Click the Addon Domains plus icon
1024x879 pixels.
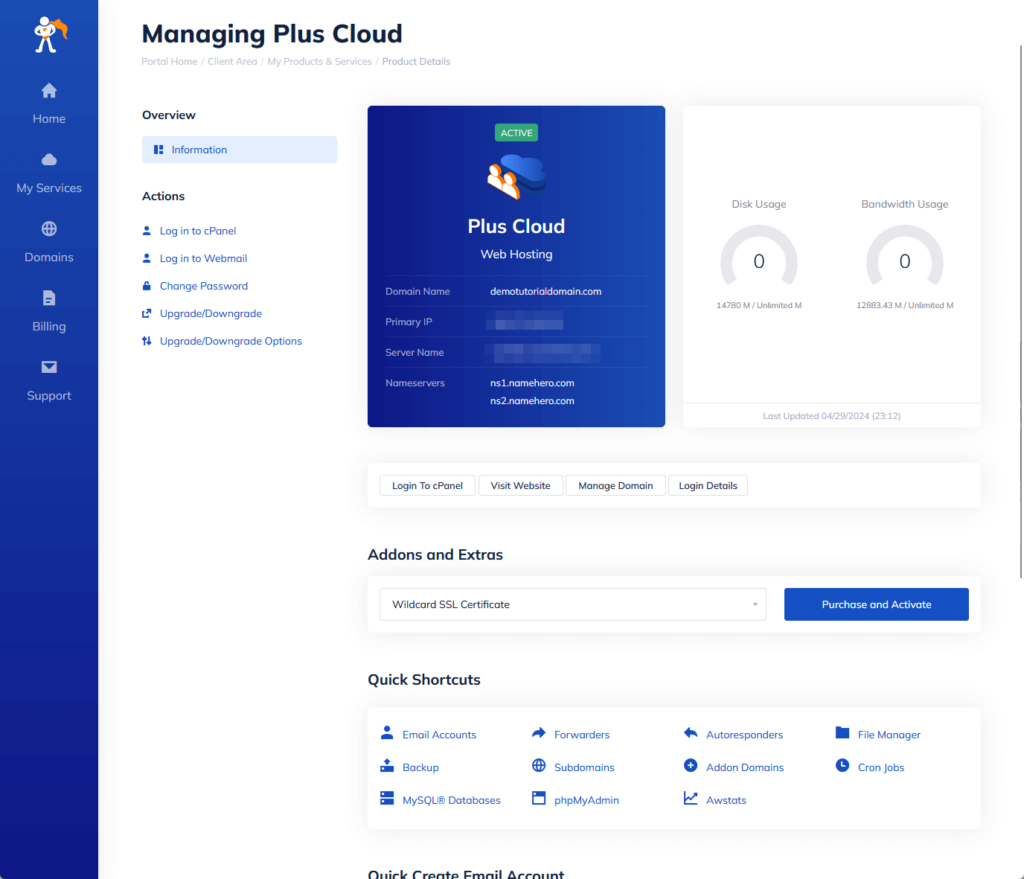coord(690,765)
